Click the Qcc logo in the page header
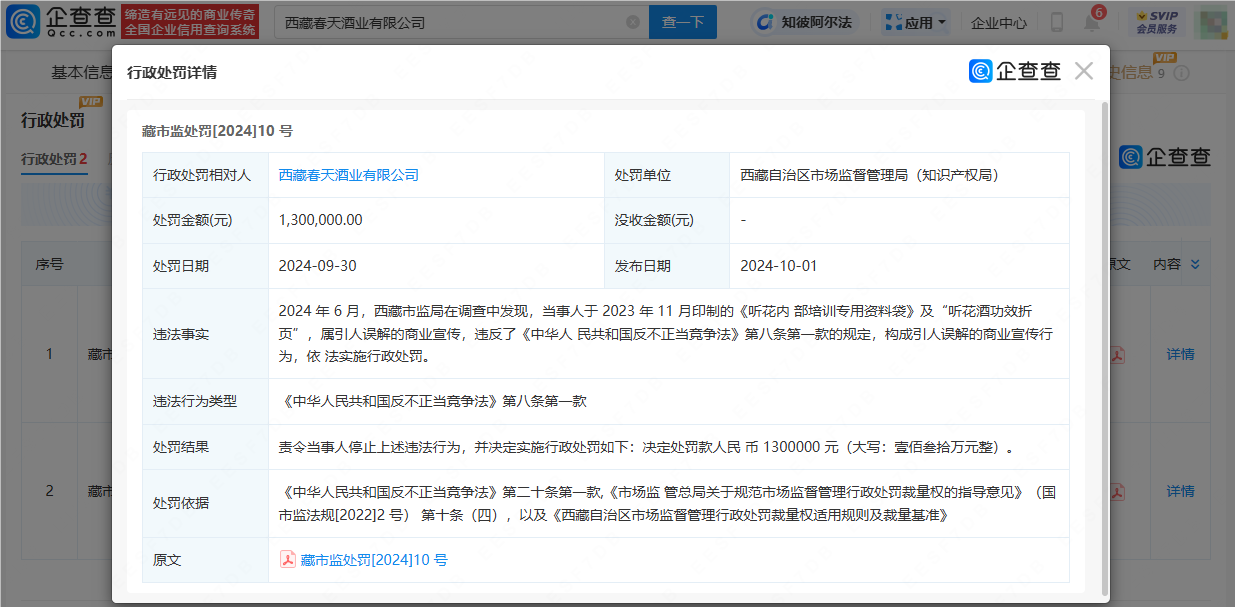This screenshot has width=1235, height=607. 60,21
